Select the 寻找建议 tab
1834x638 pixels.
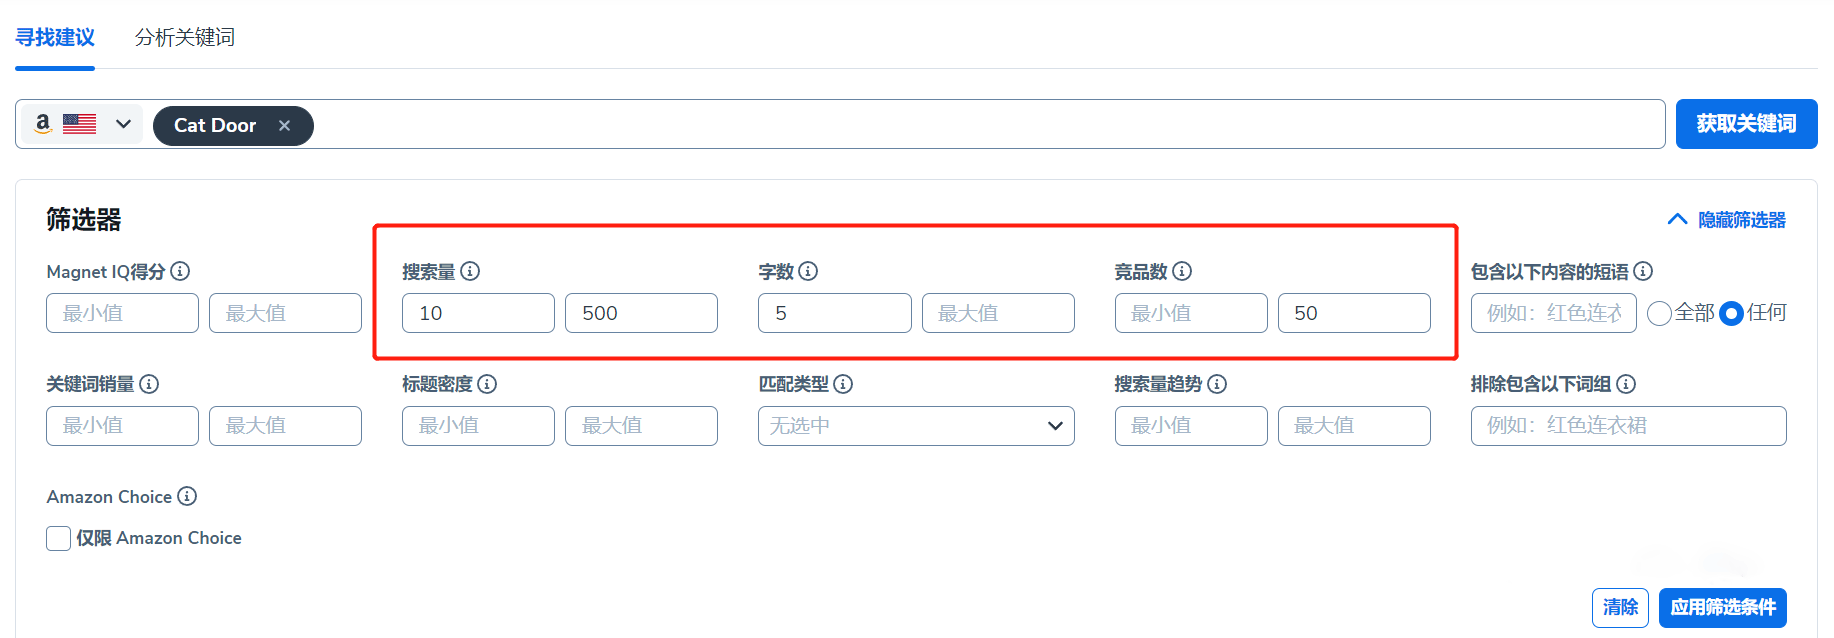54,37
